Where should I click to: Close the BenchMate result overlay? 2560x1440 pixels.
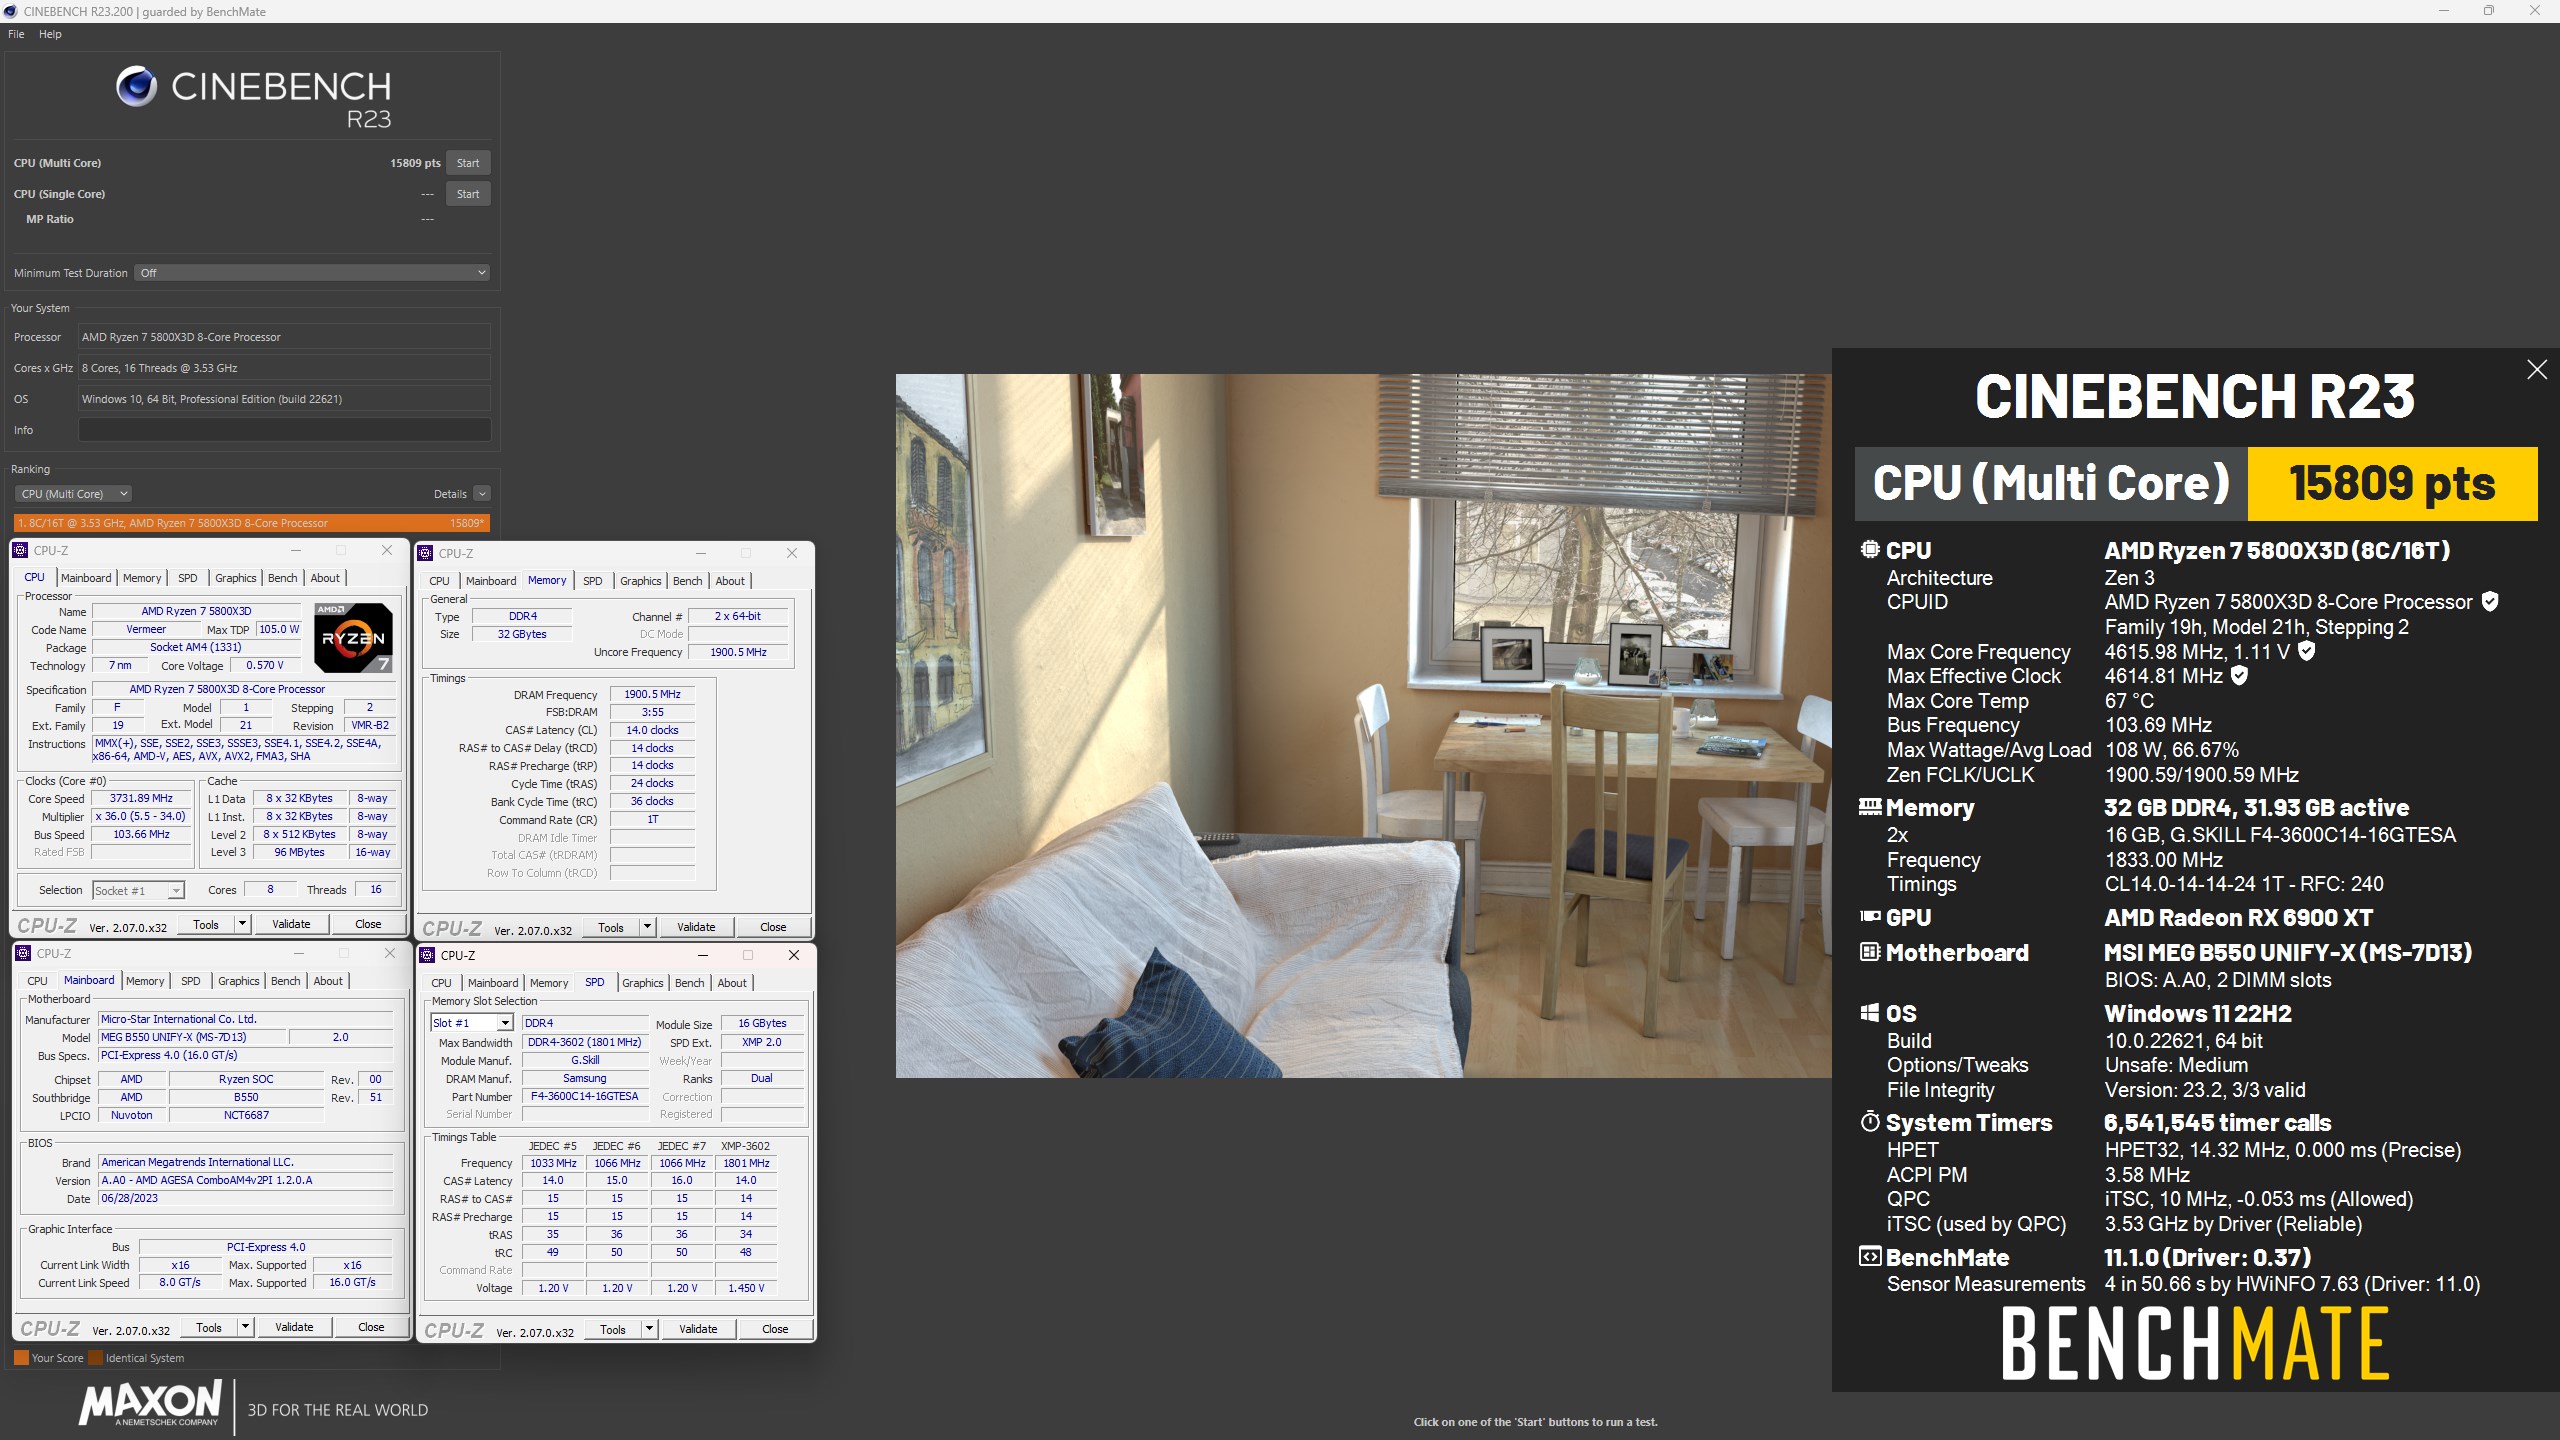(x=2537, y=370)
